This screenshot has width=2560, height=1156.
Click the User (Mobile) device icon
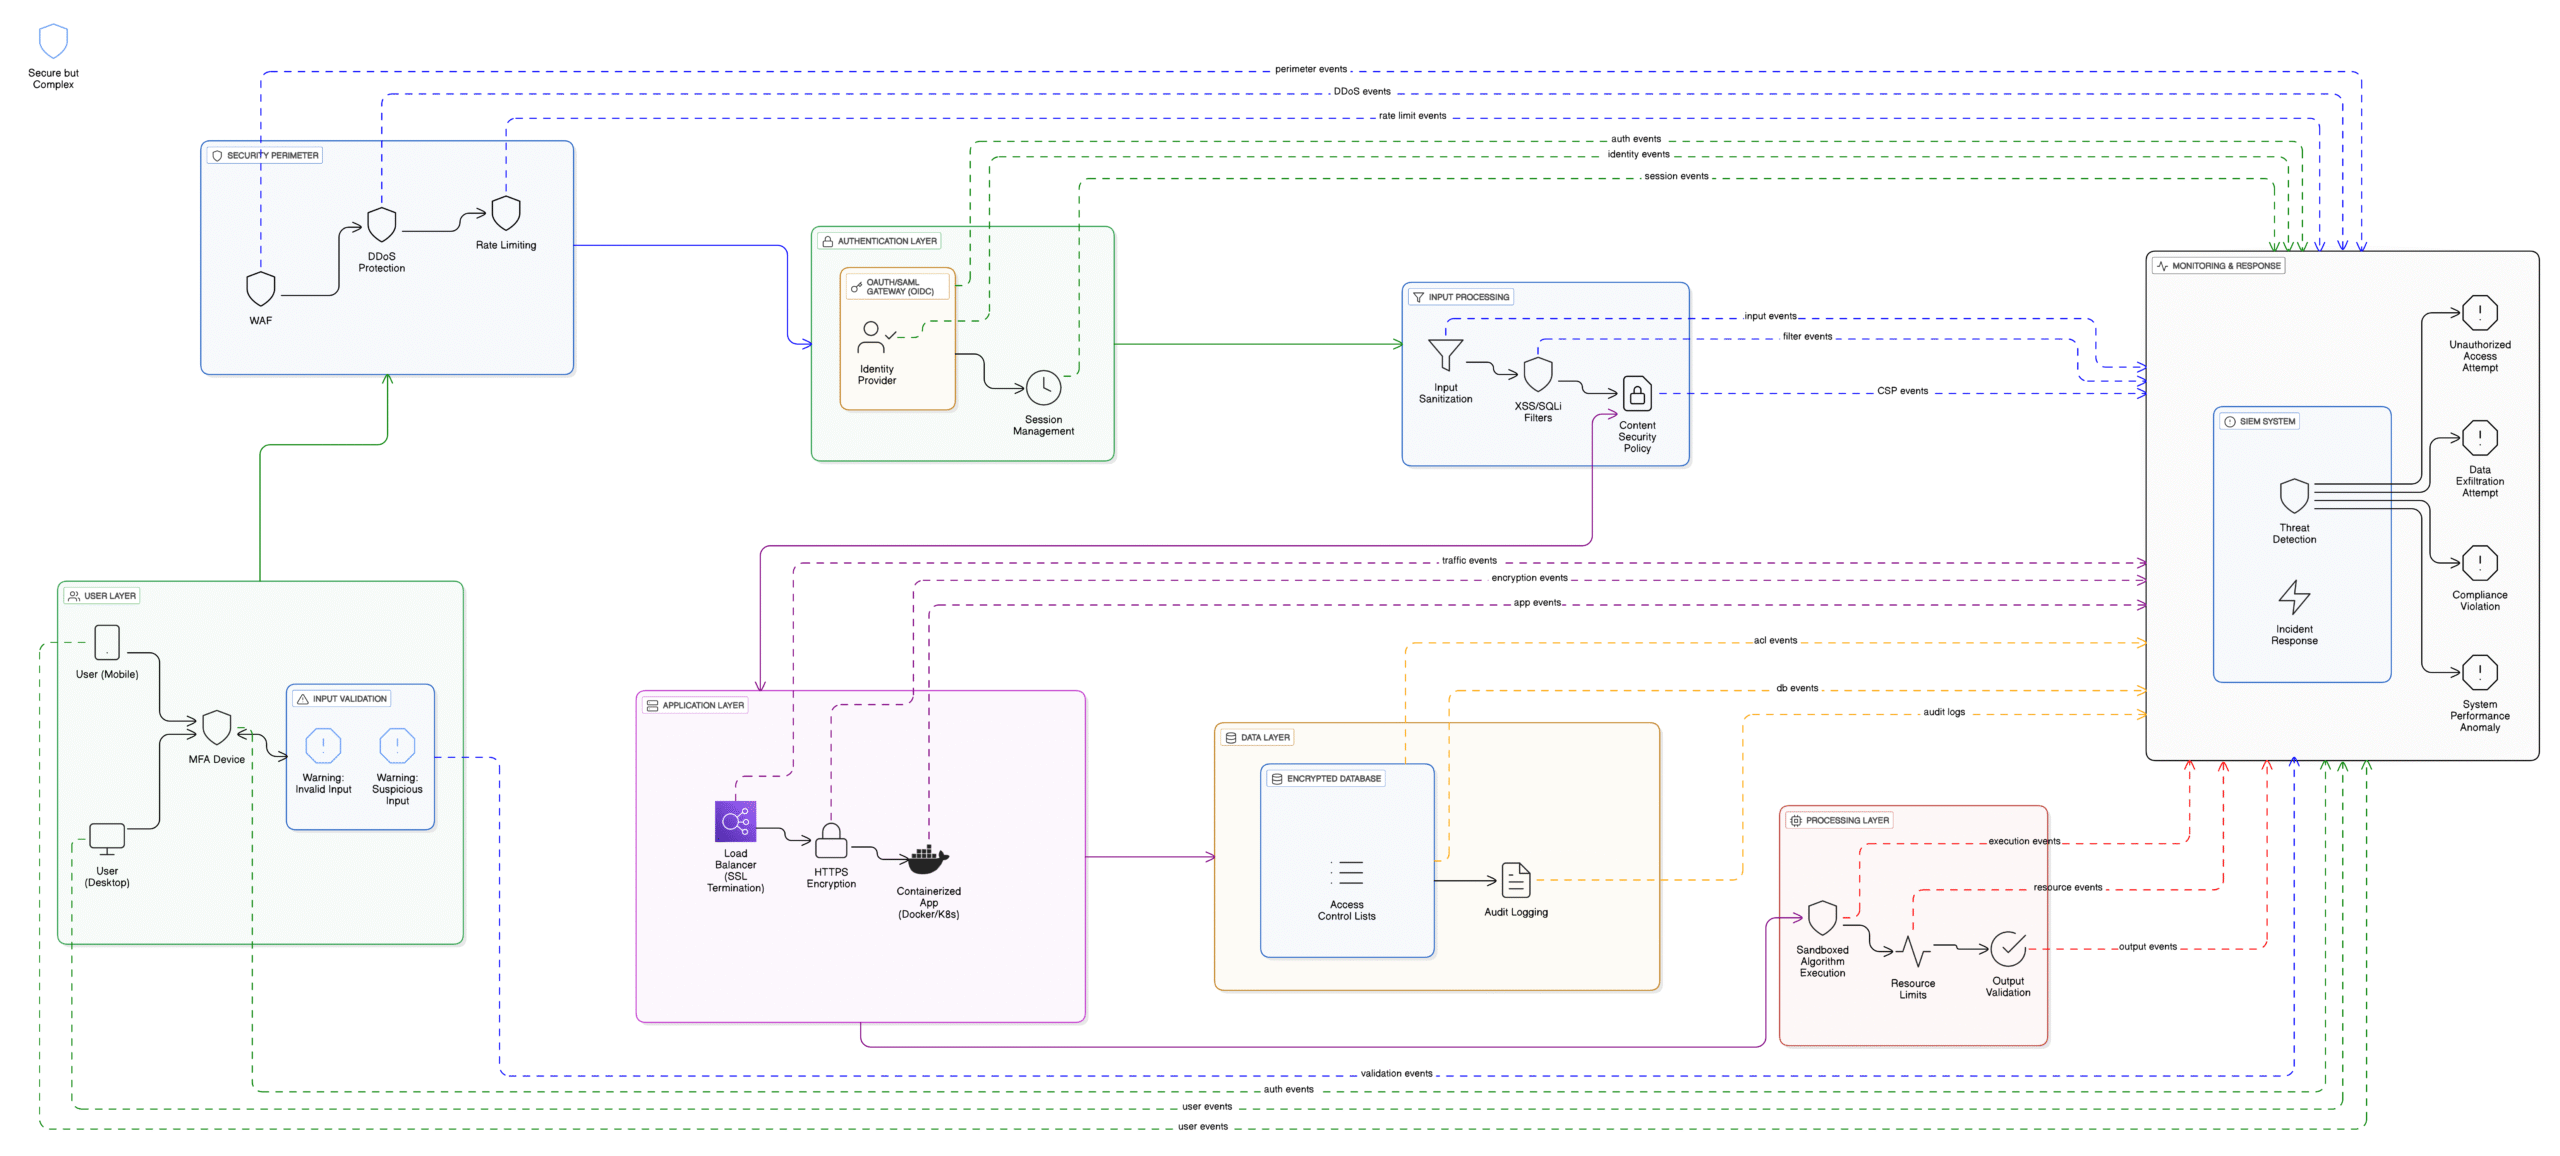coord(107,643)
